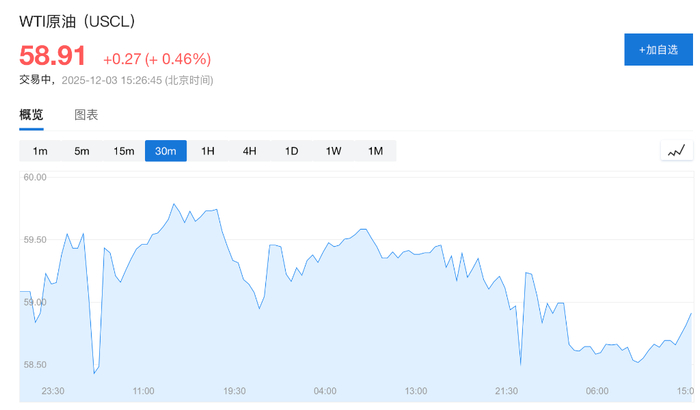Click the 58.91 current price
This screenshot has width=700, height=410.
(x=53, y=56)
